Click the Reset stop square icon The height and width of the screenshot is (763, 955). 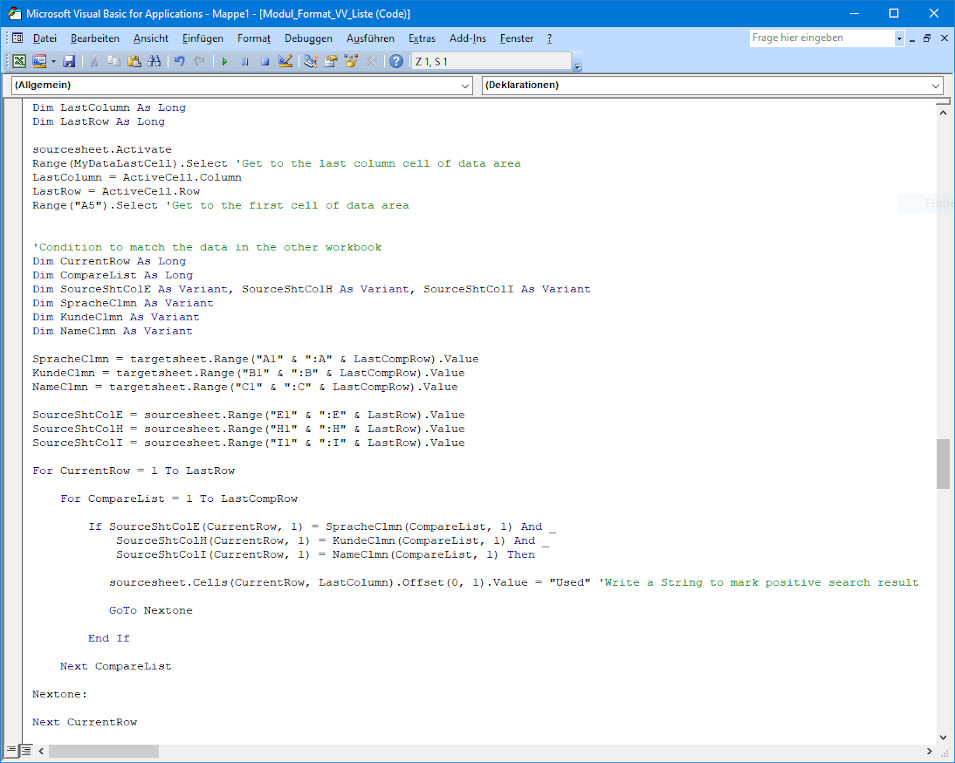[x=265, y=61]
